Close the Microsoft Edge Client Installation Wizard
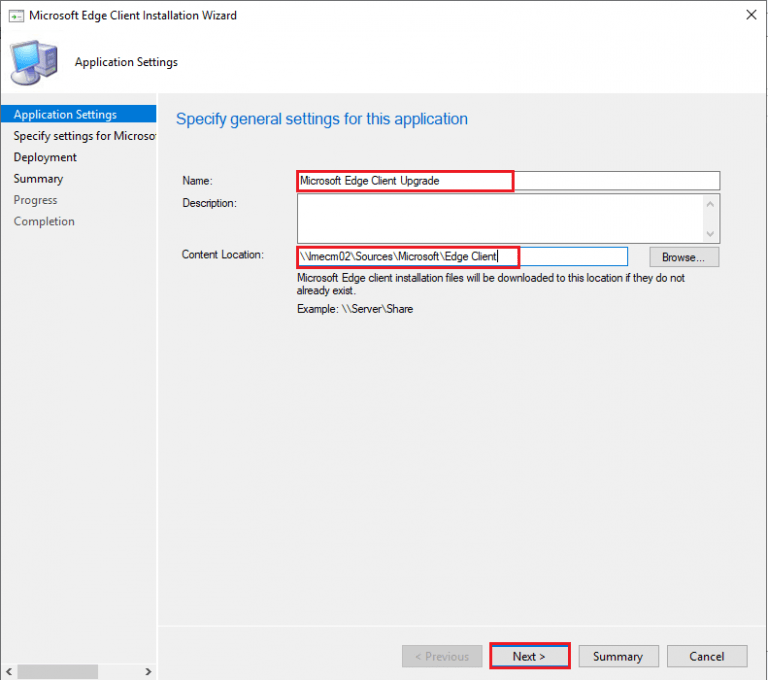 click(751, 15)
